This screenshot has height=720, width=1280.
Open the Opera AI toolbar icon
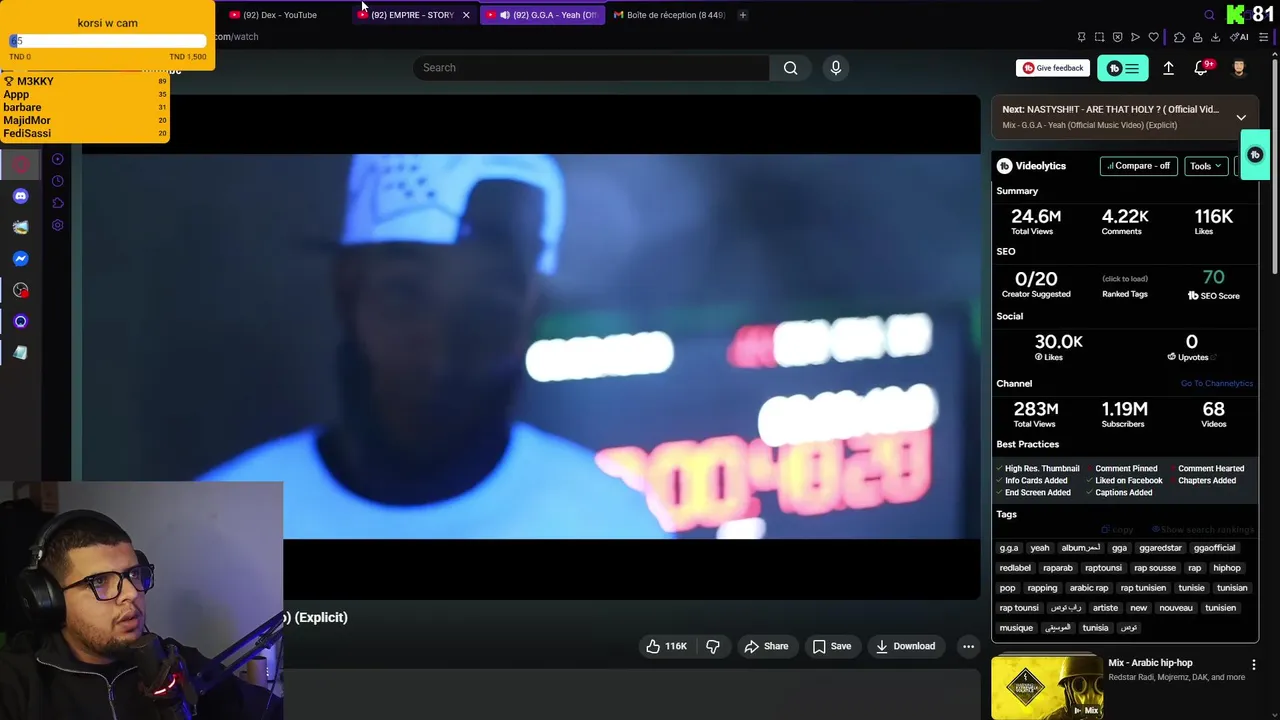click(1239, 37)
